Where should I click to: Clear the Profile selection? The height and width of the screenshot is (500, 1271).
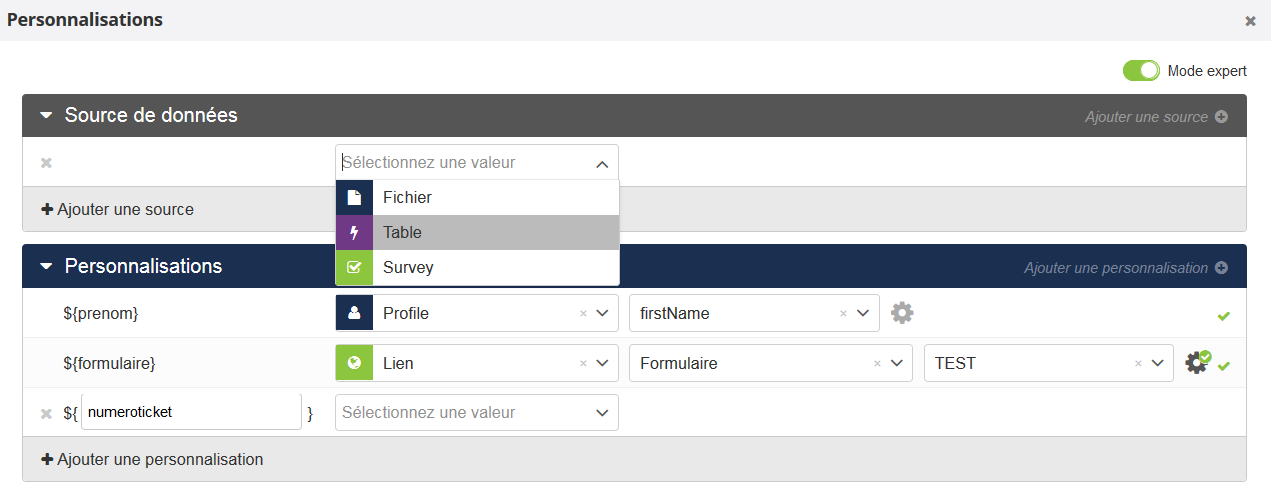click(x=583, y=314)
